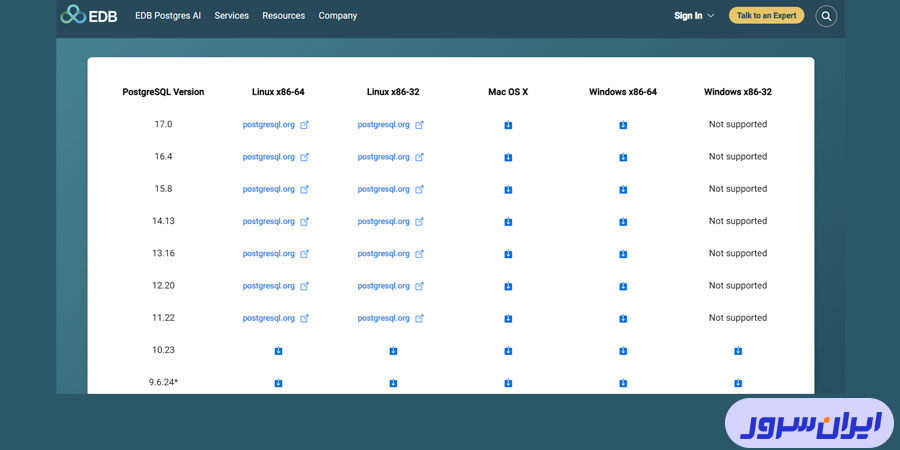Open postgresql.org link for 14.13 Linux x86-64
The image size is (900, 450).
pos(276,221)
